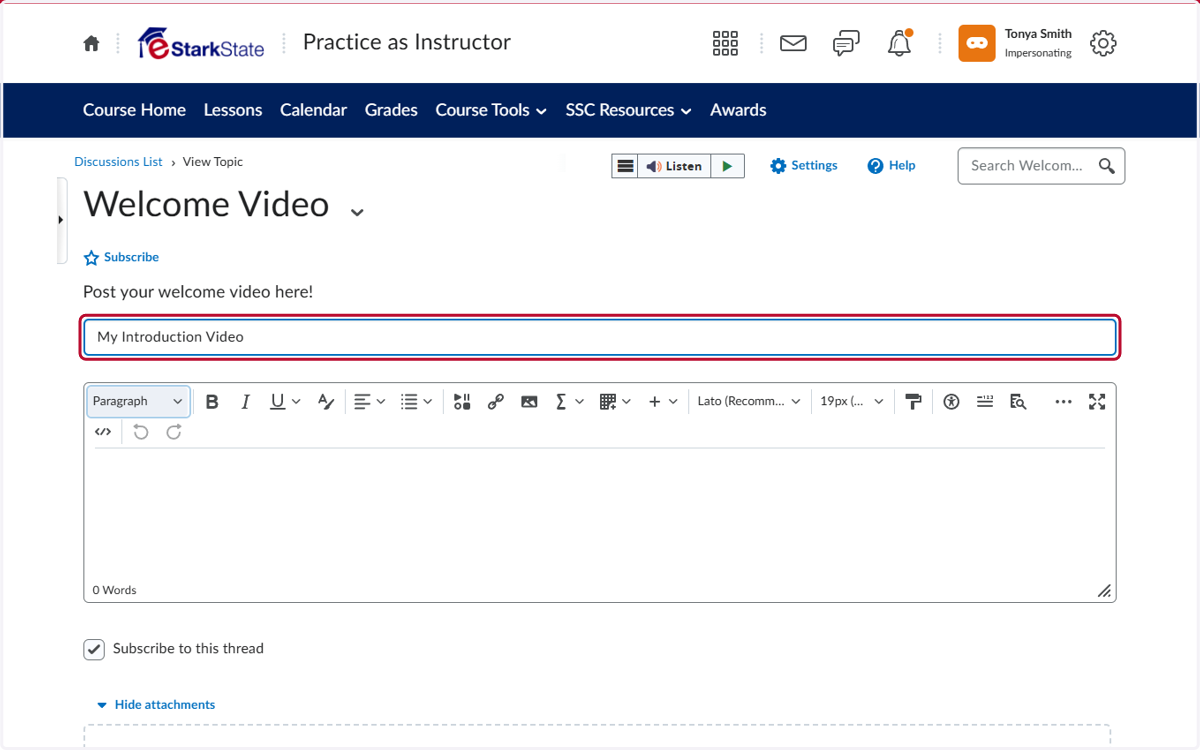Toggle italic formatting
The width and height of the screenshot is (1200, 750).
(245, 401)
